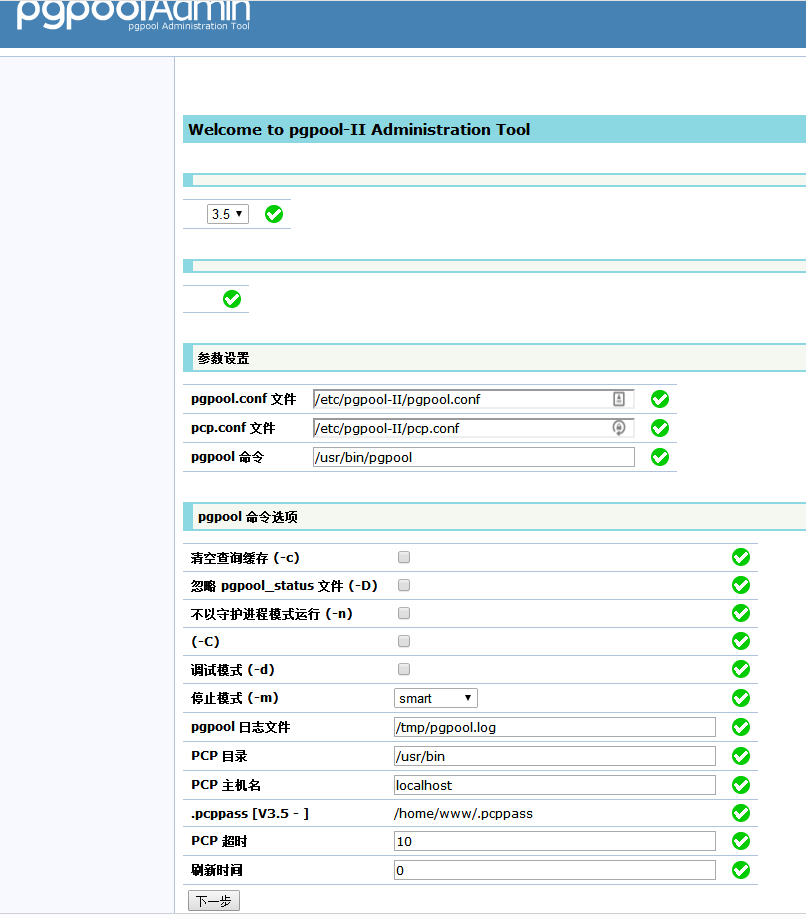The image size is (806, 919).
Task: Click green checkmark for 调试模式 (-d) row
Action: pos(741,669)
